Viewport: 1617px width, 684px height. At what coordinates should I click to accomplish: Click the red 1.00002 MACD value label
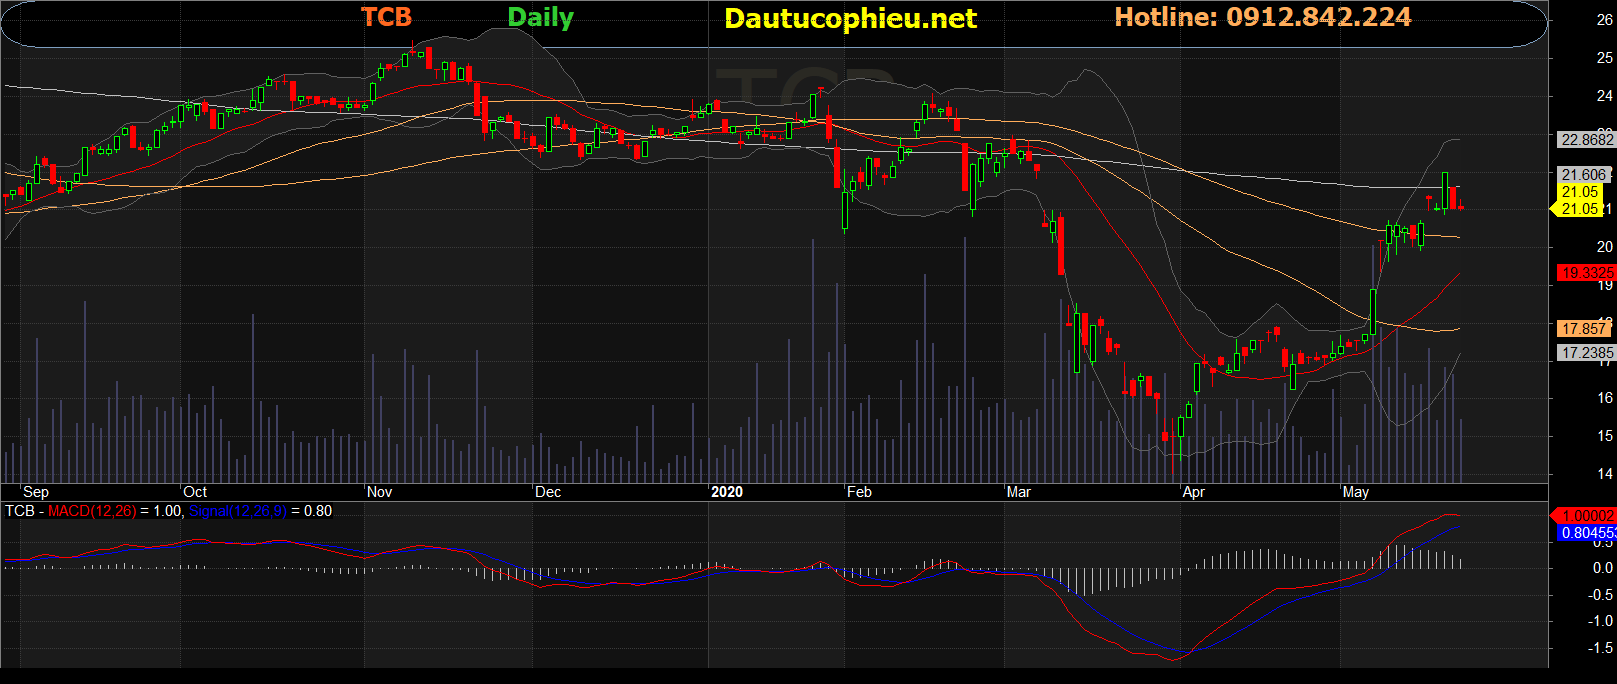(1586, 515)
